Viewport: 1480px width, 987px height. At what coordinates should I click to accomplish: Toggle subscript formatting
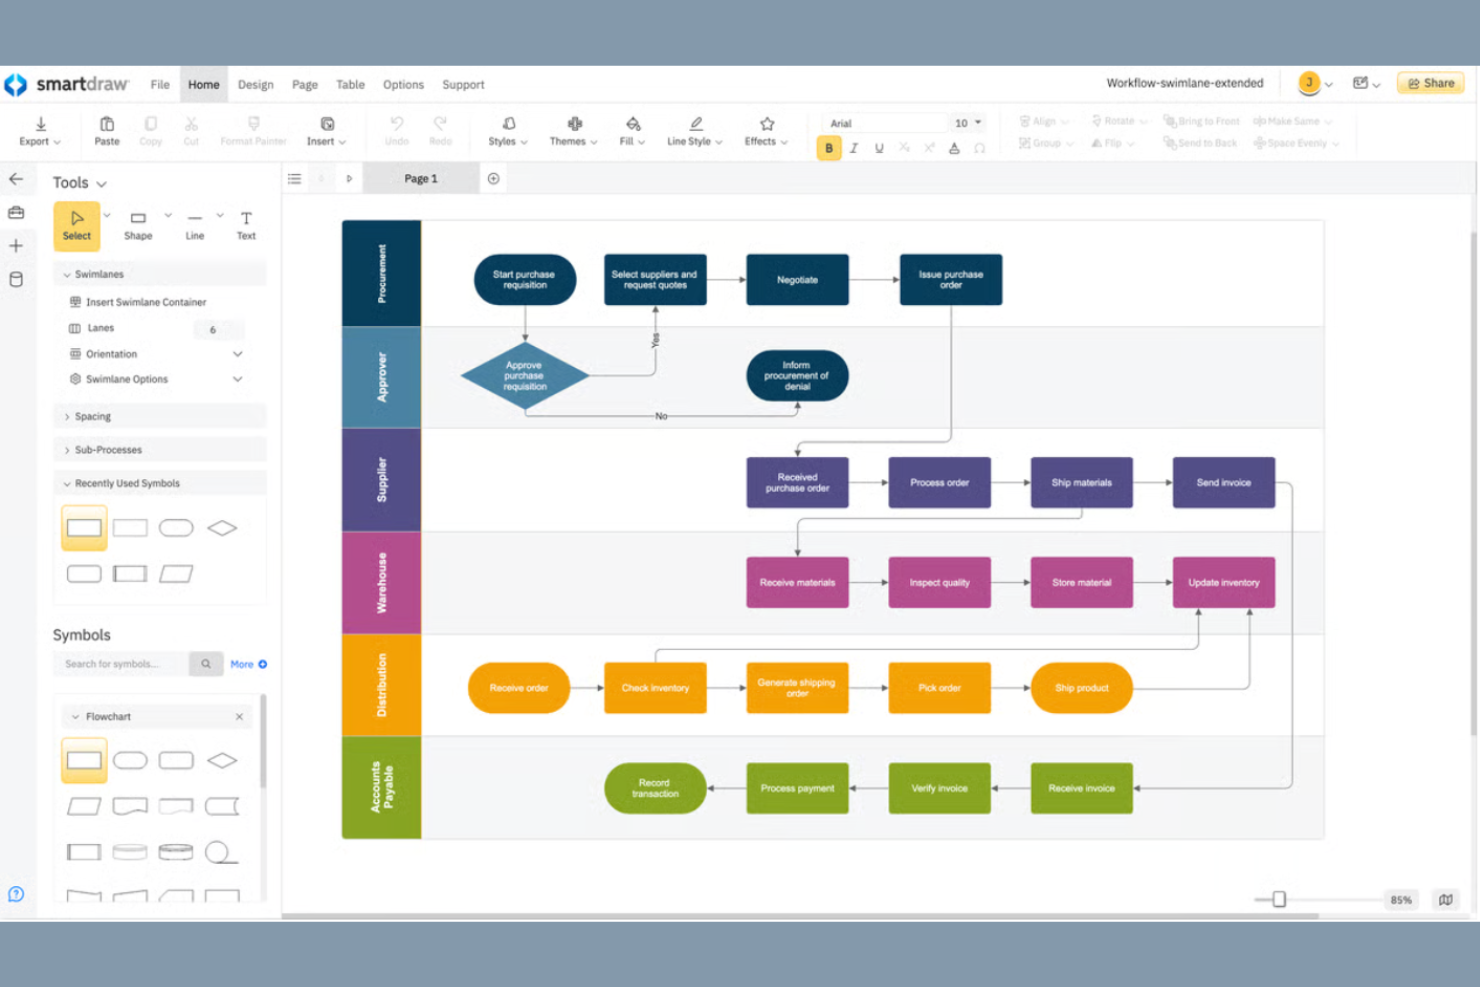904,148
